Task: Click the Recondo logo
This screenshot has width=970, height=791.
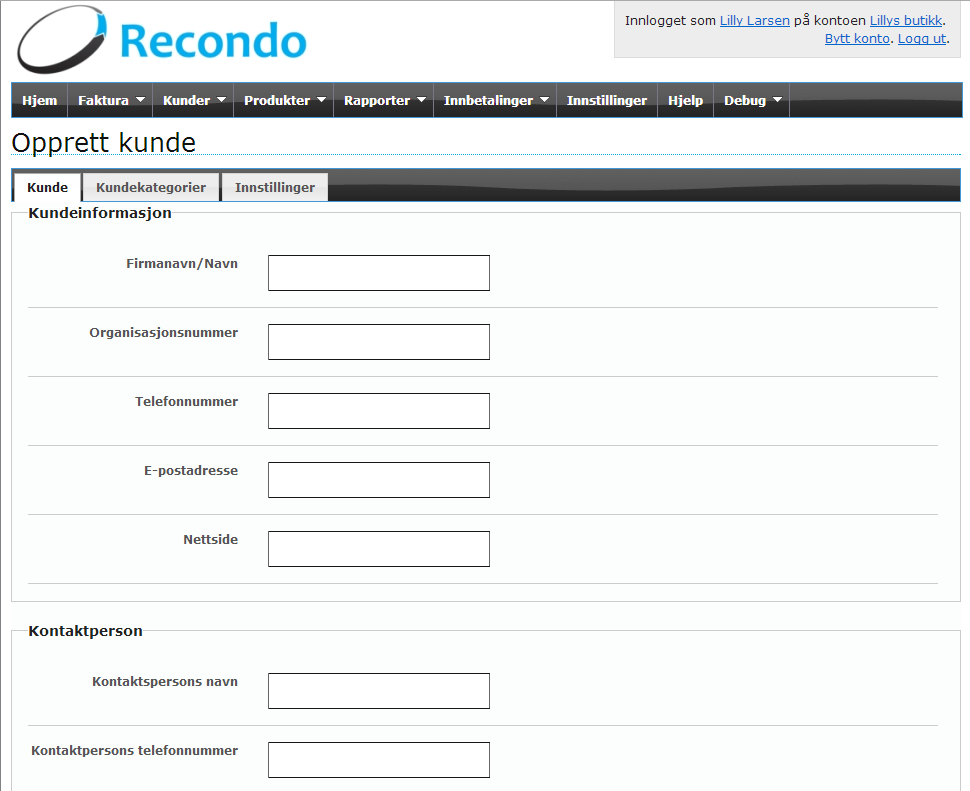Action: click(x=162, y=40)
